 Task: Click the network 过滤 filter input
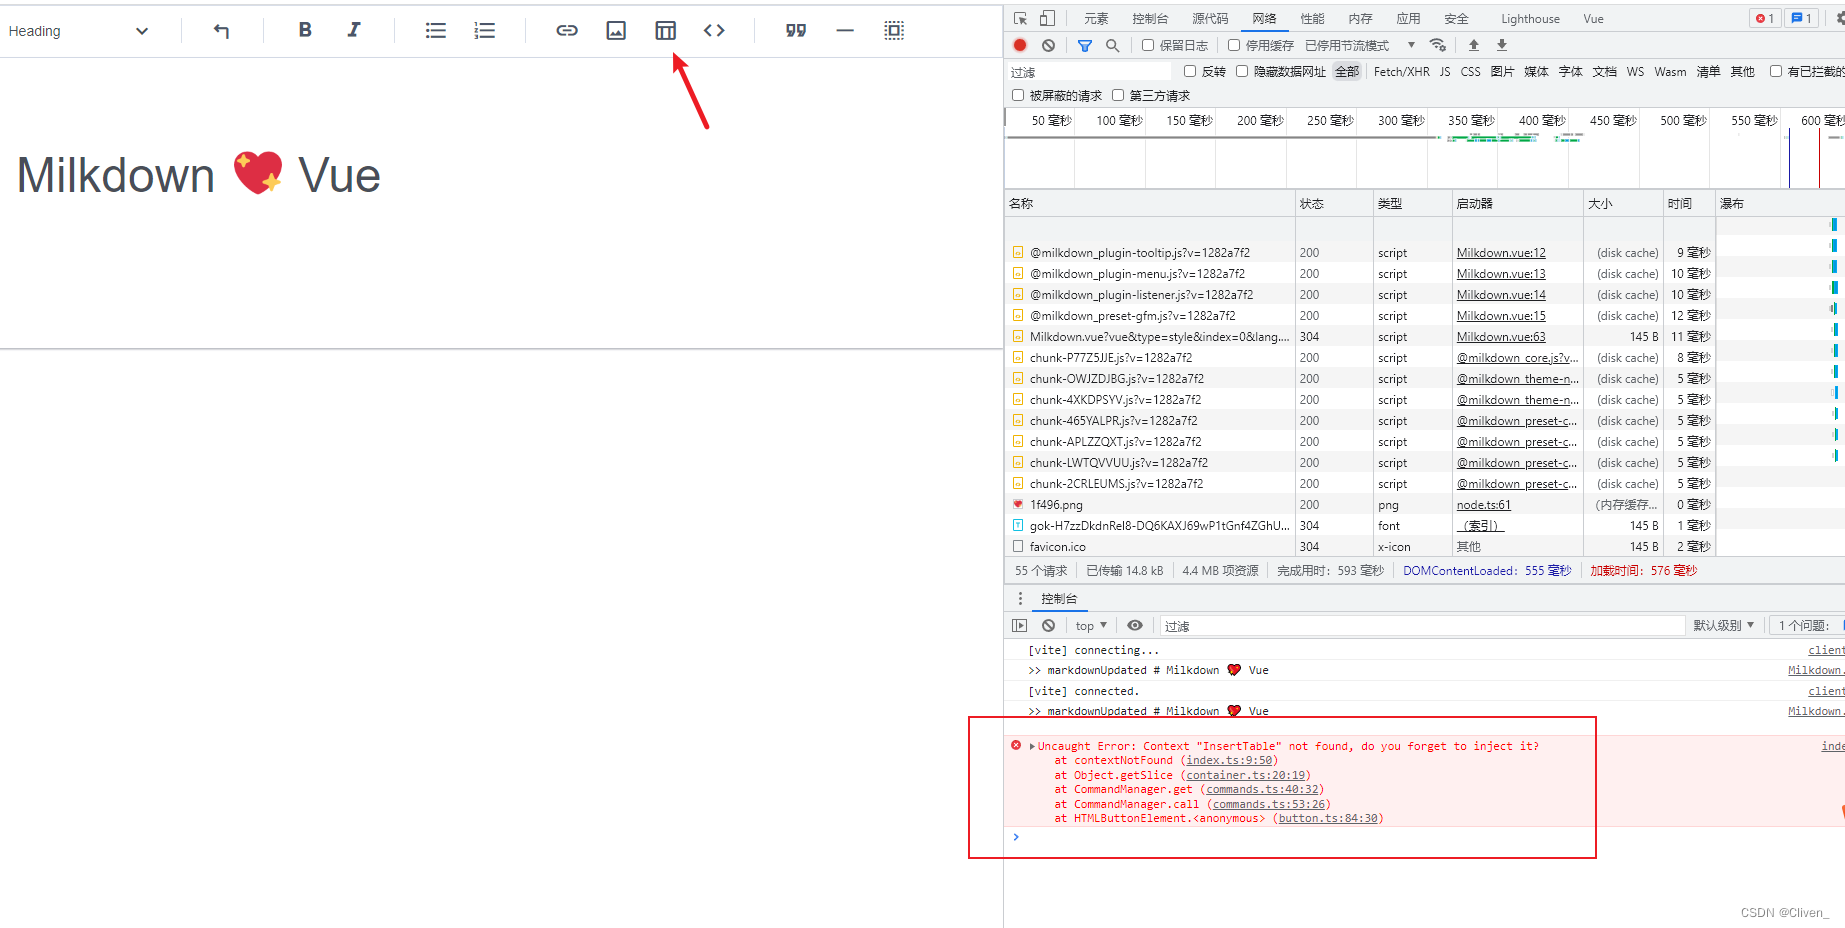point(1089,72)
